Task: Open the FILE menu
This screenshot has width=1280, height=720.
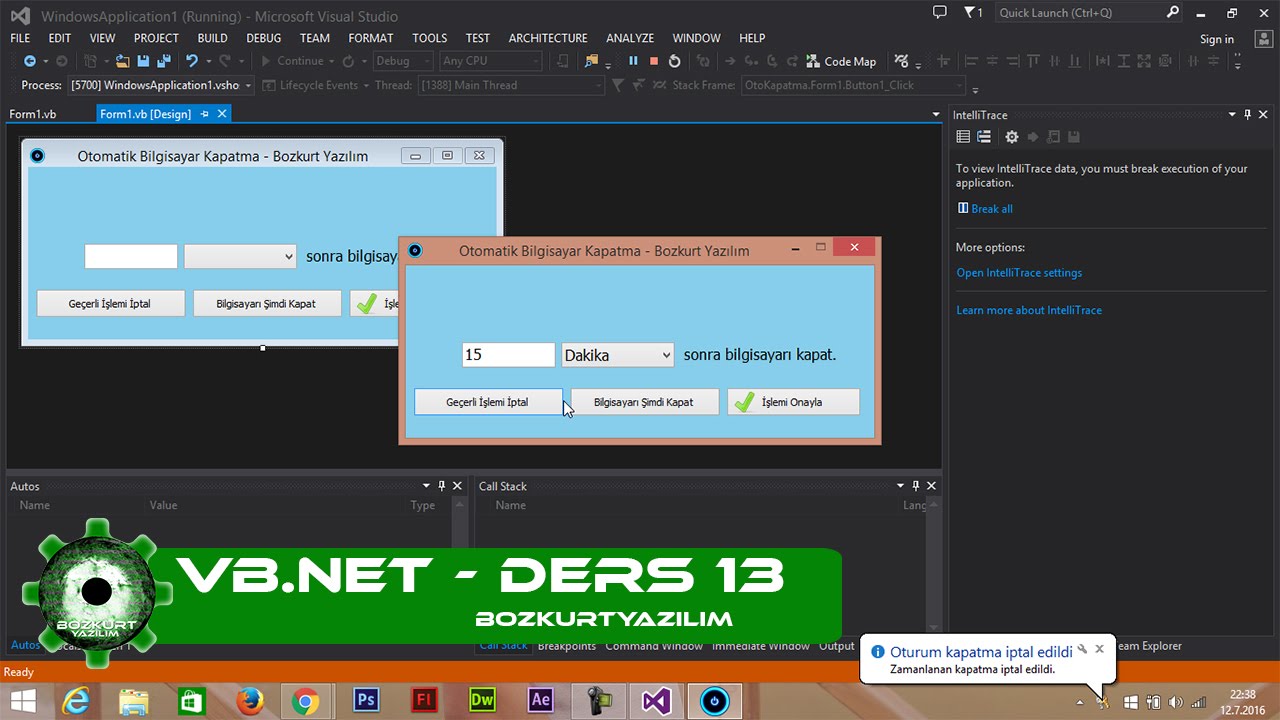Action: [20, 38]
